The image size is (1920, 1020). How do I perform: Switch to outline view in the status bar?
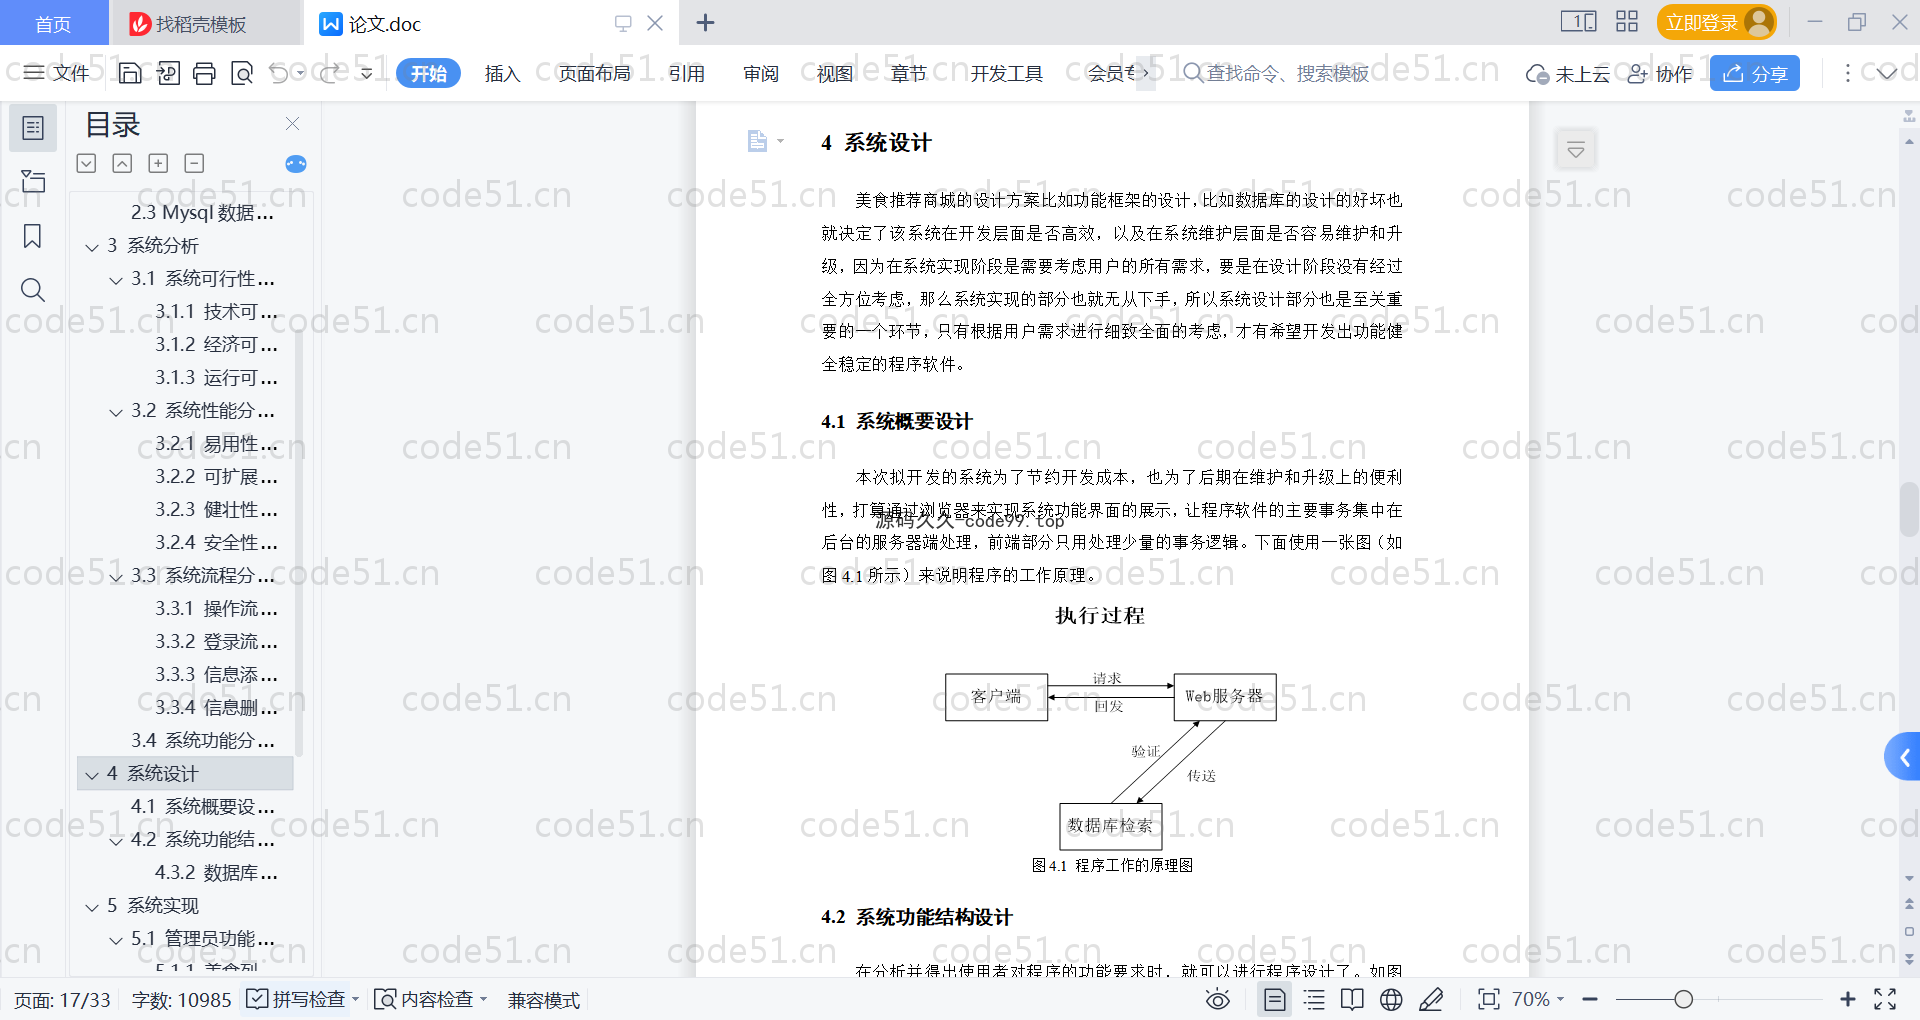(x=1314, y=999)
